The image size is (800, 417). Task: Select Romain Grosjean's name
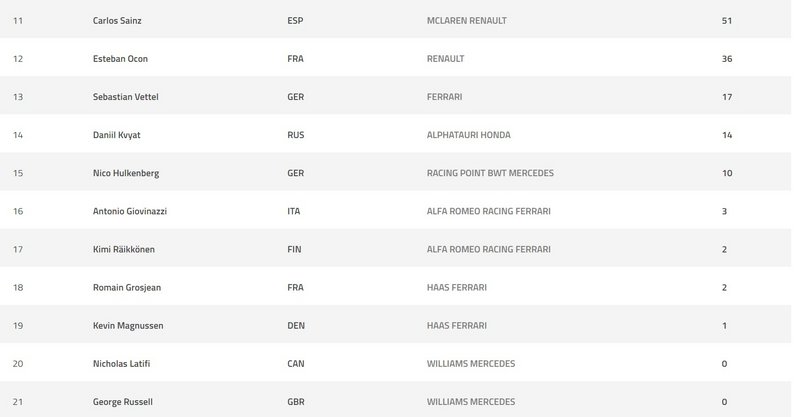126,287
